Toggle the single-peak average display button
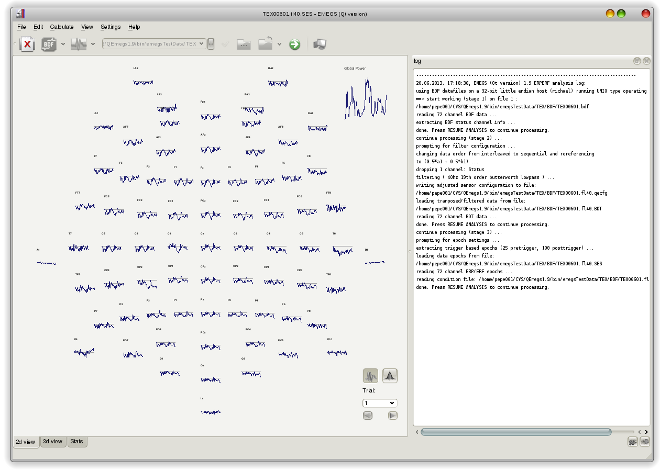The width and height of the screenshot is (660, 471). [390, 375]
